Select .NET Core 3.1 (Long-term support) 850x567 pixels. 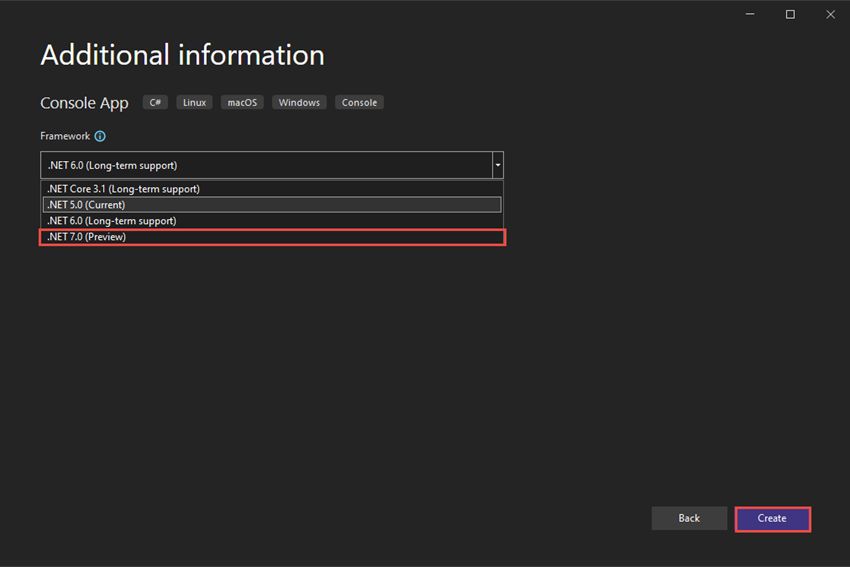(272, 189)
